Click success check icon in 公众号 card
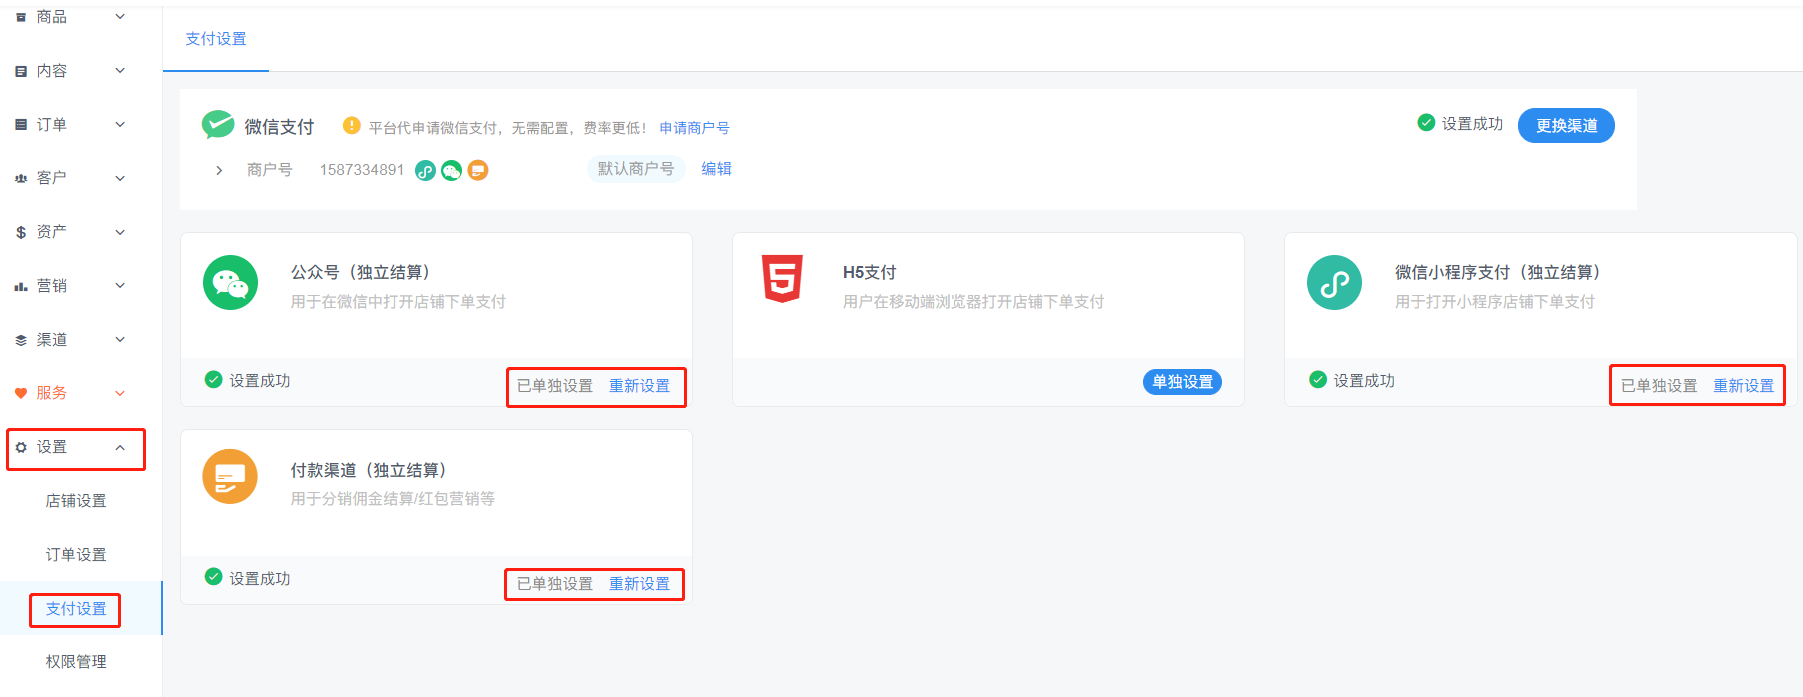This screenshot has height=697, width=1803. click(x=213, y=379)
